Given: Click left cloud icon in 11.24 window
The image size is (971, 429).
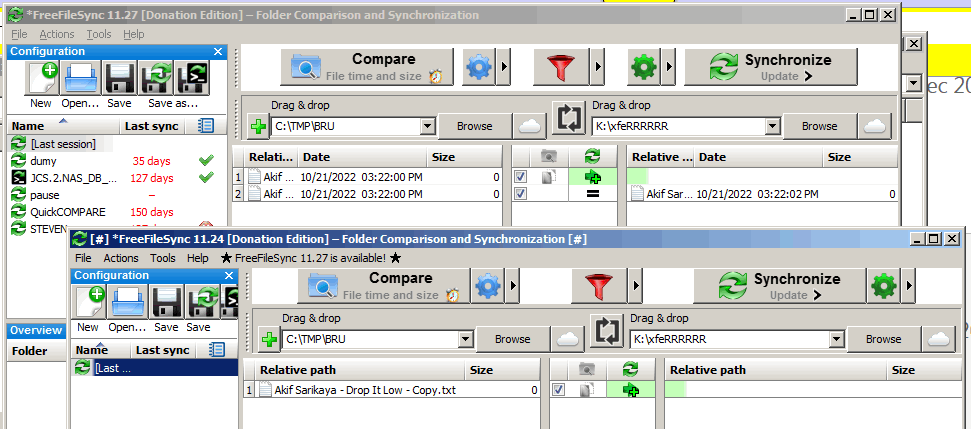Looking at the screenshot, I should pyautogui.click(x=567, y=339).
